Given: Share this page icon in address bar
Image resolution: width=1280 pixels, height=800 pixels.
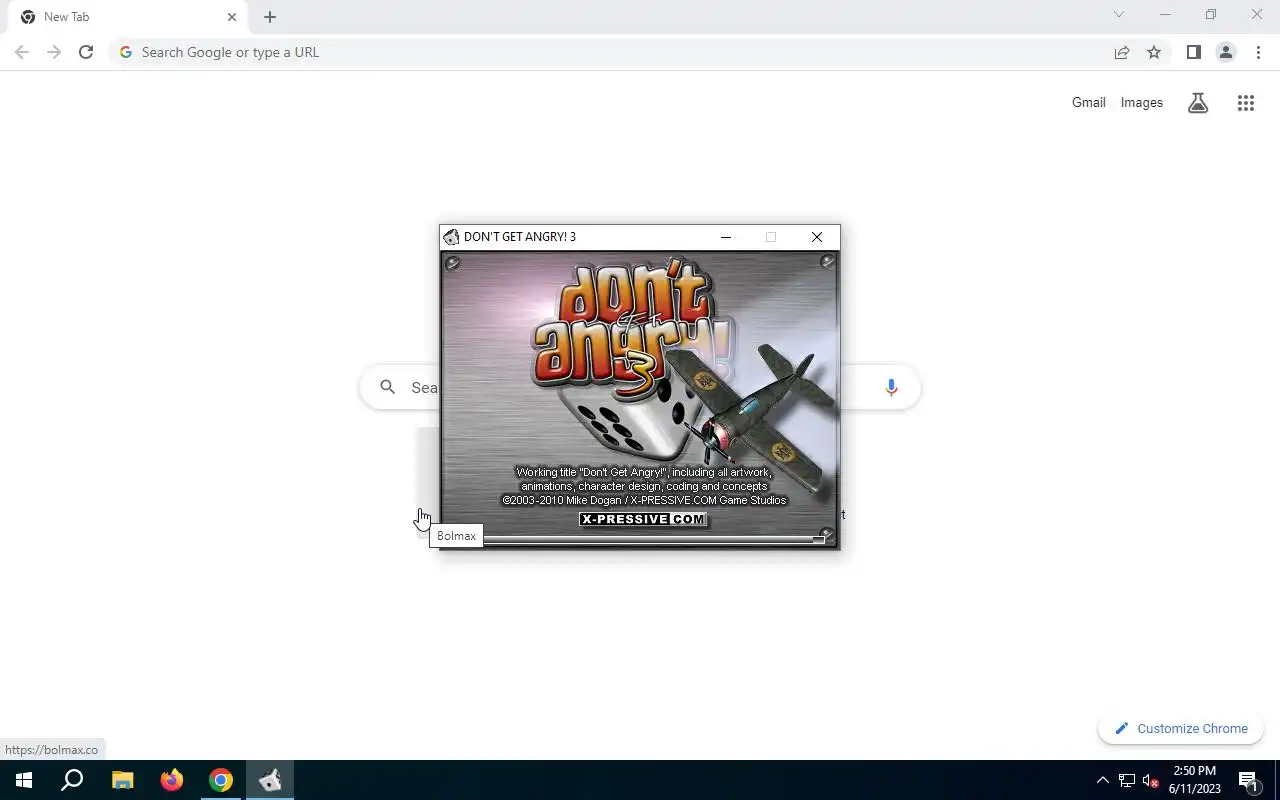Looking at the screenshot, I should coord(1122,52).
